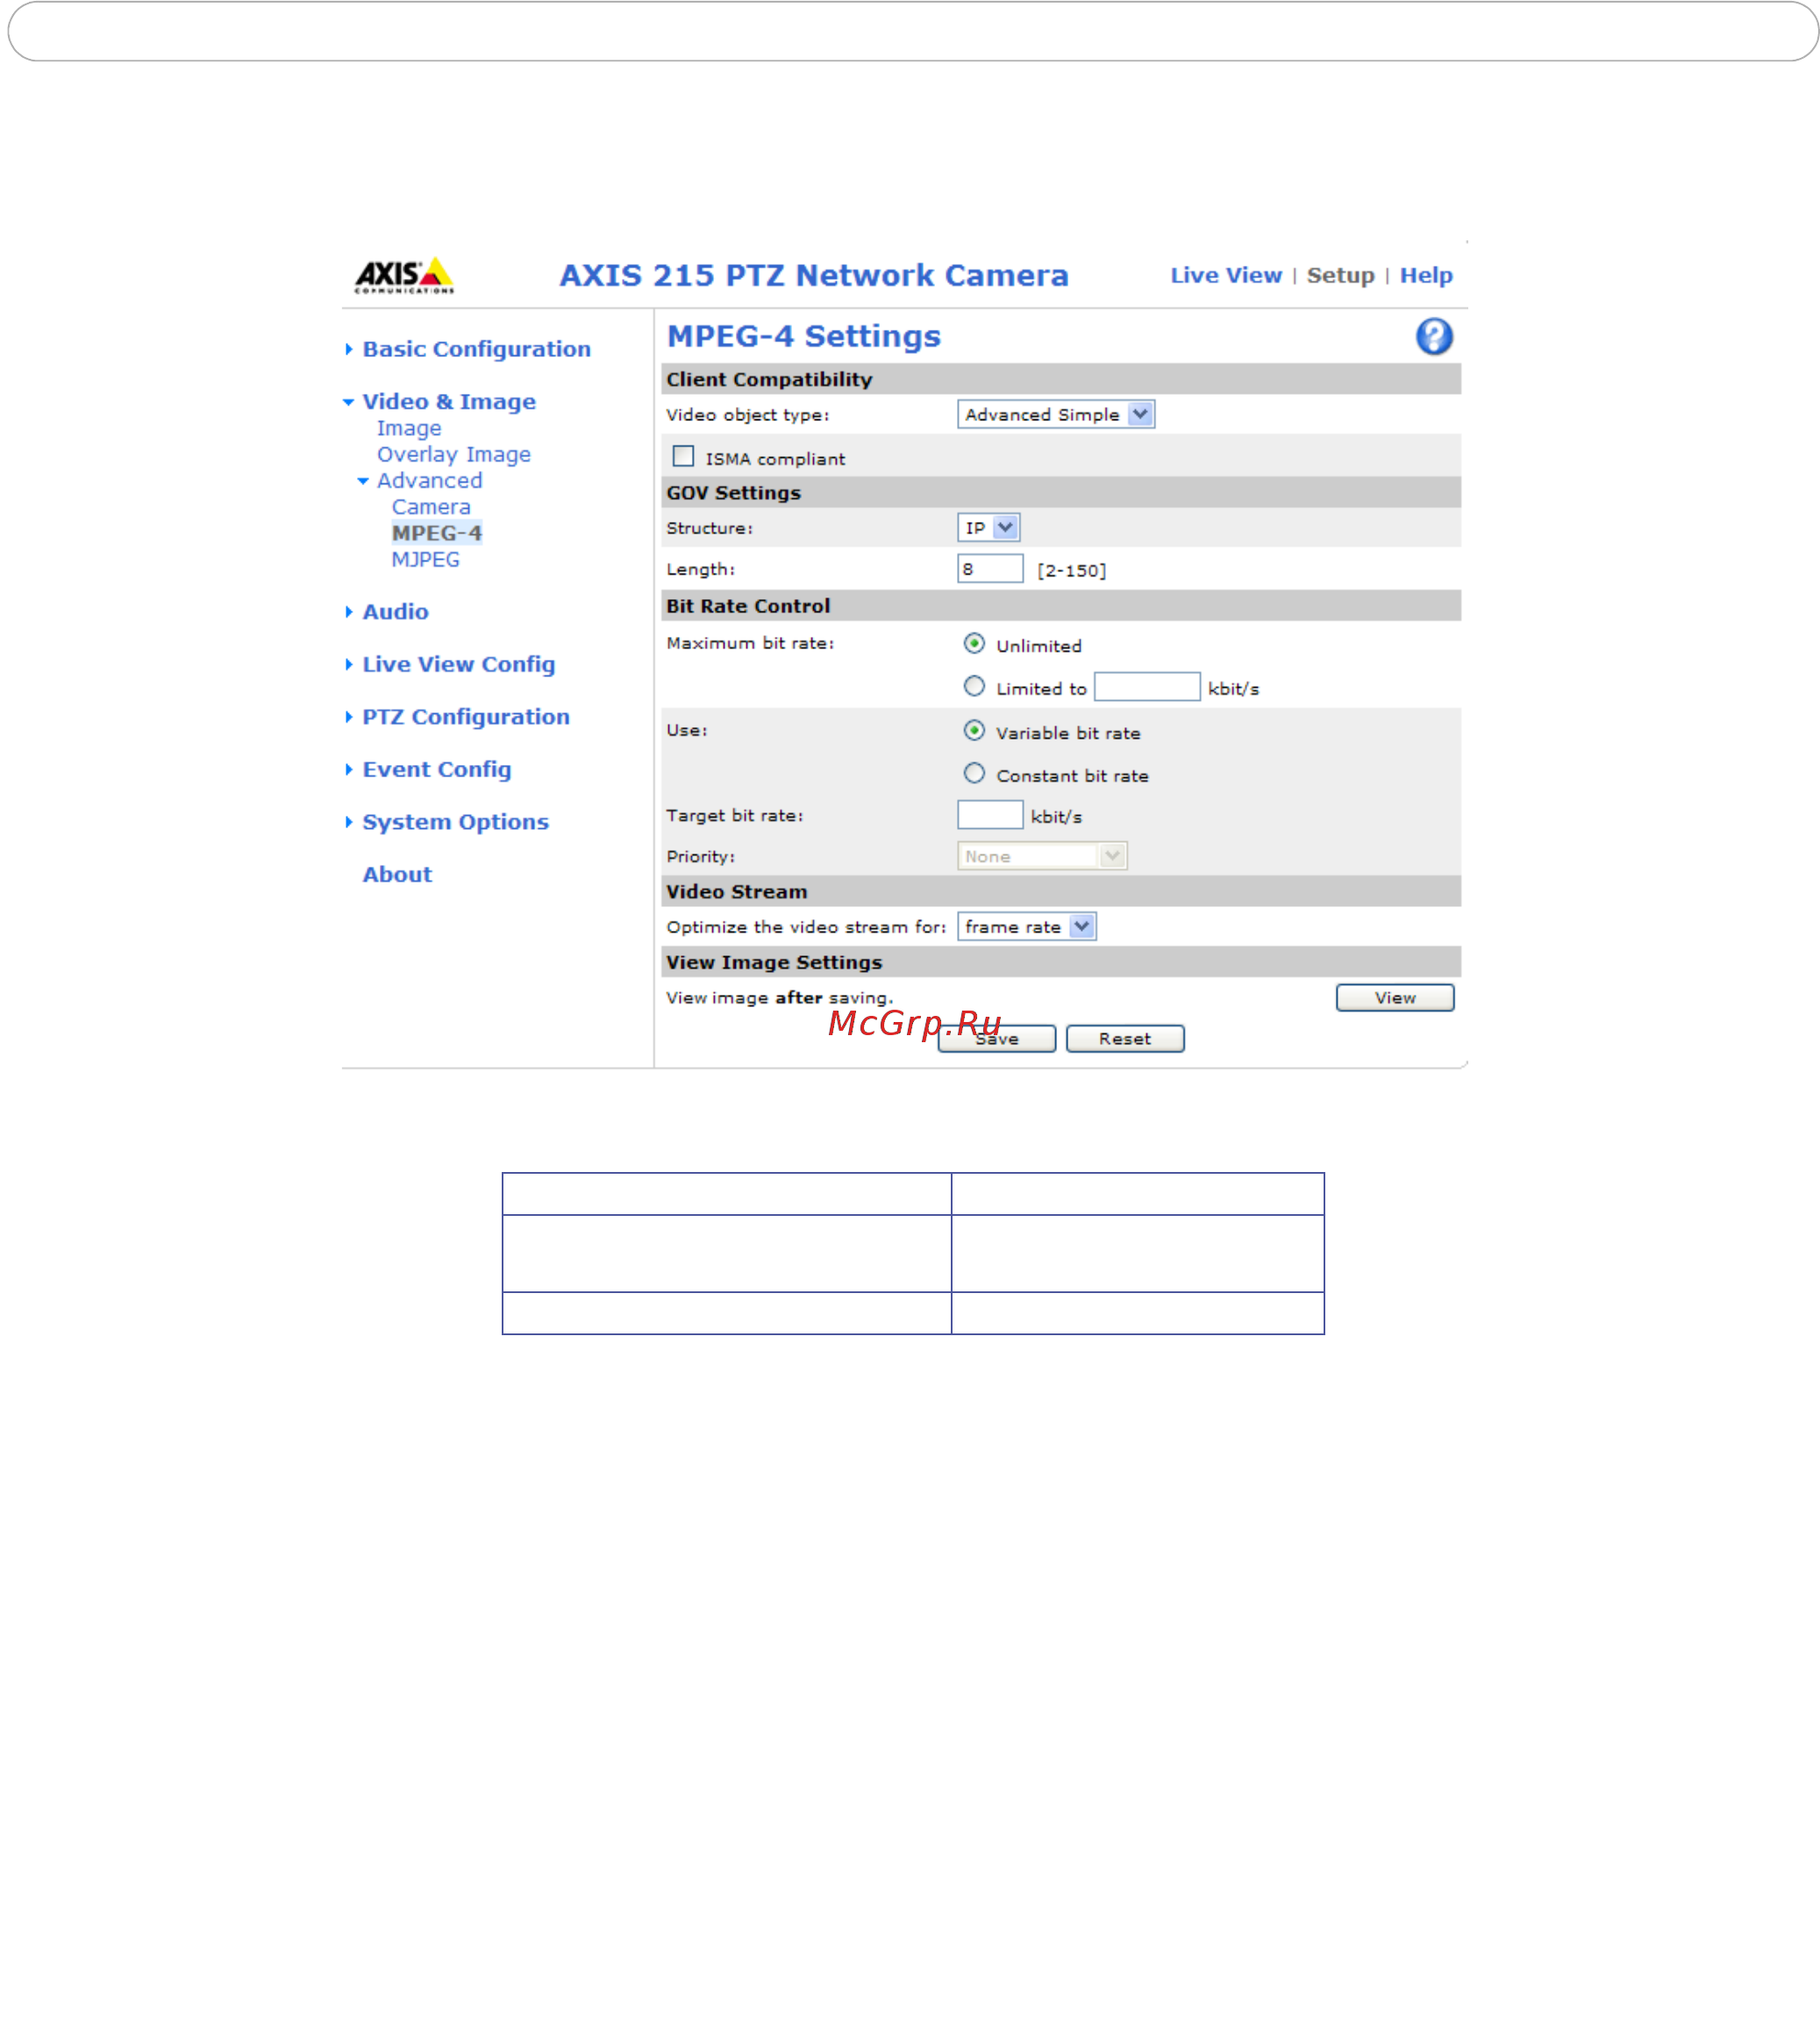
Task: Enable the ISMA compliant checkbox
Action: (683, 456)
